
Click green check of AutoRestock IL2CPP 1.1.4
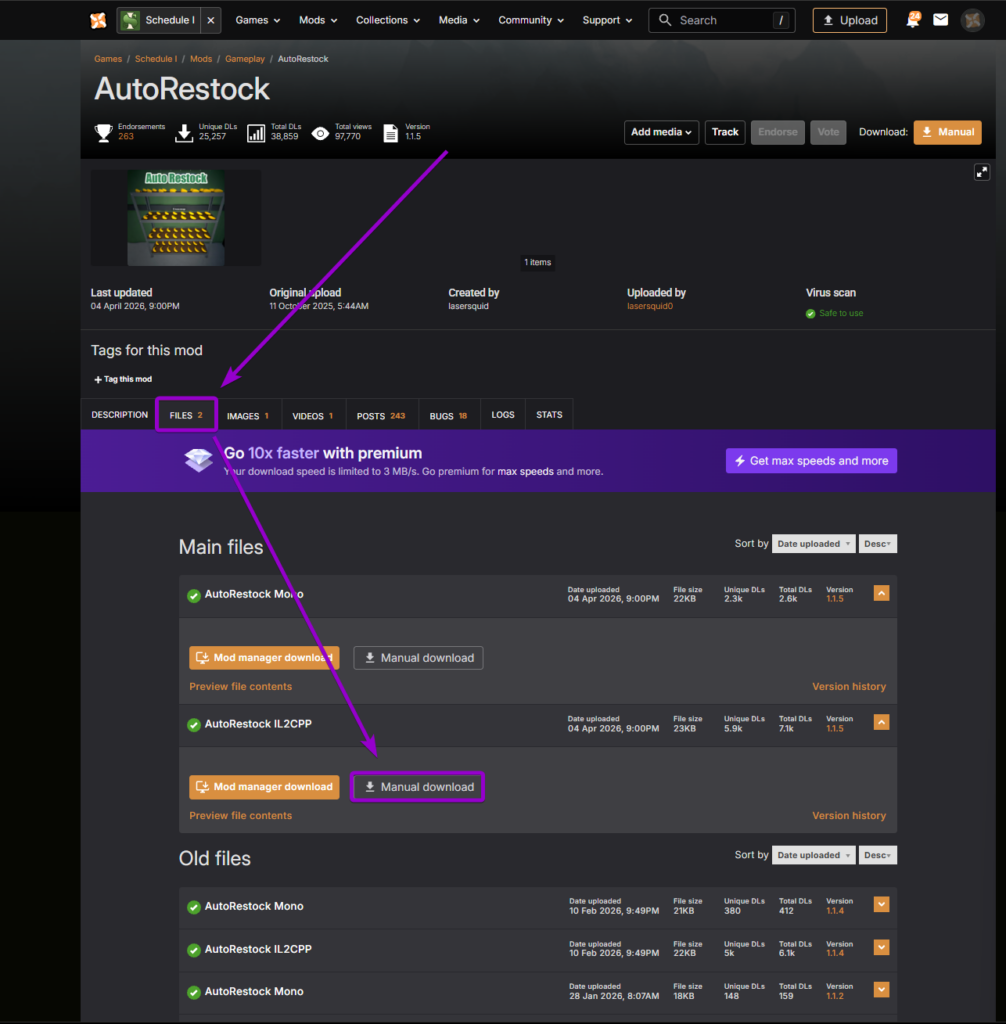[193, 950]
